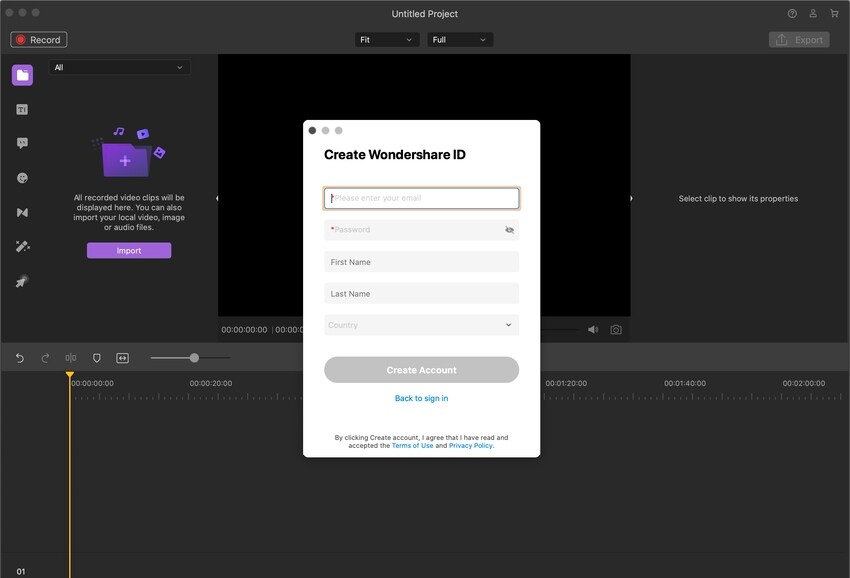850x578 pixels.
Task: Click the Export button
Action: 799,40
